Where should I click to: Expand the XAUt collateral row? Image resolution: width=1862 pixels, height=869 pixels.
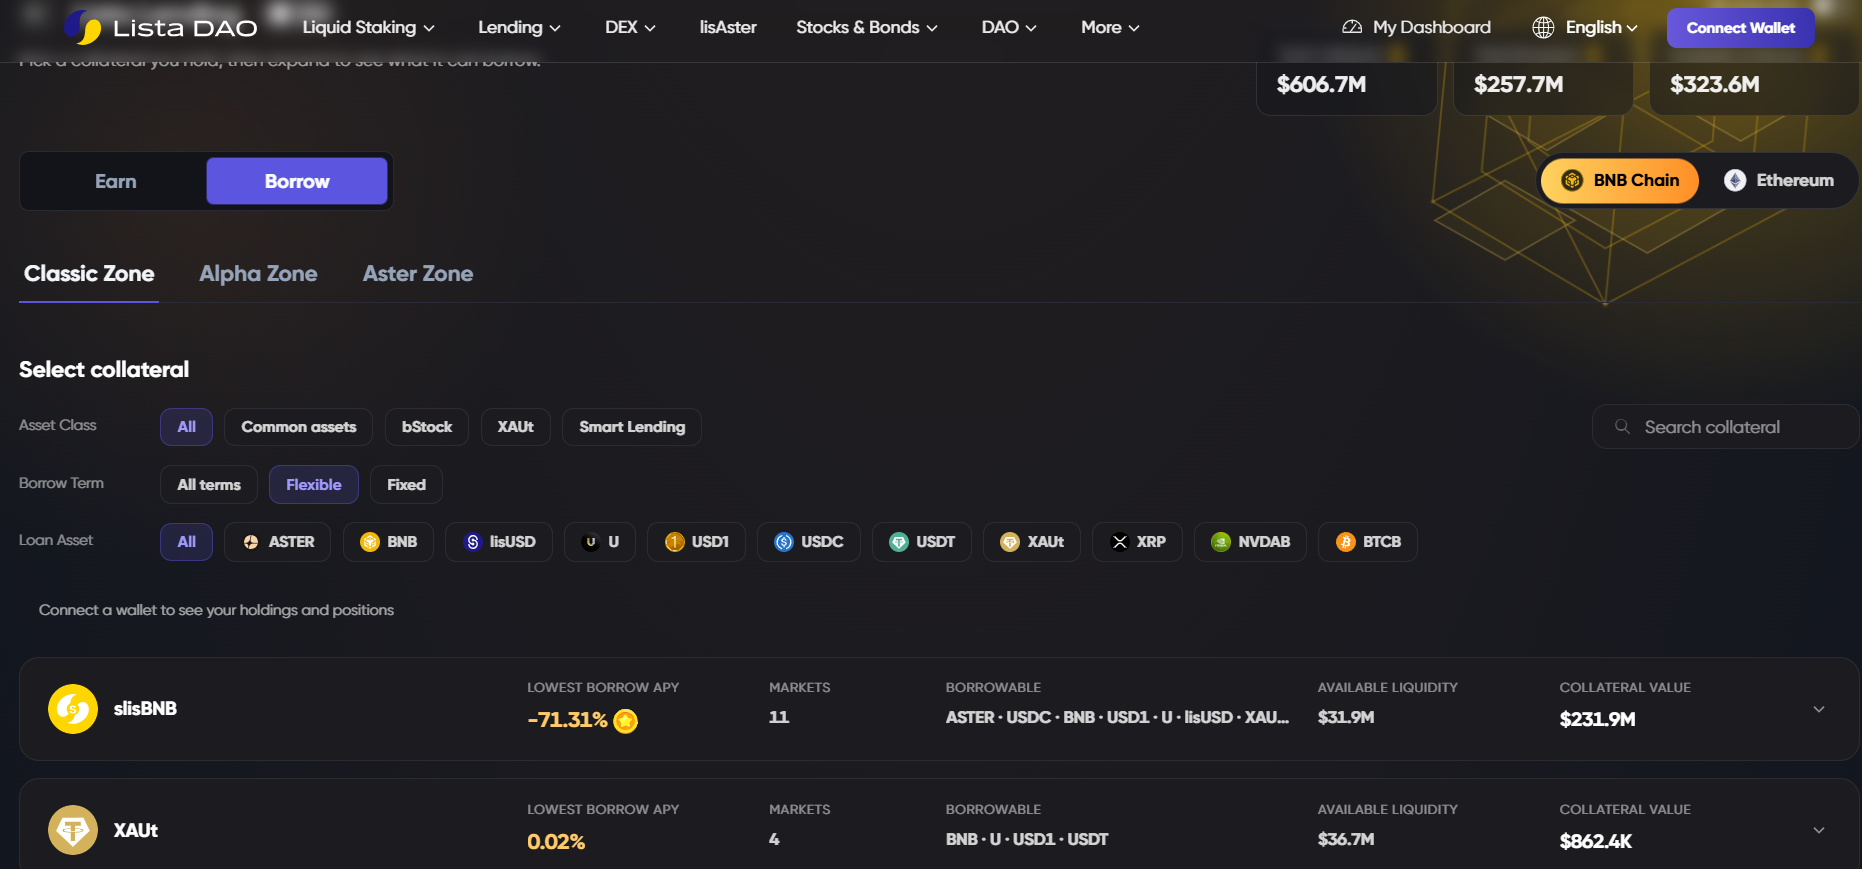pos(1819,830)
